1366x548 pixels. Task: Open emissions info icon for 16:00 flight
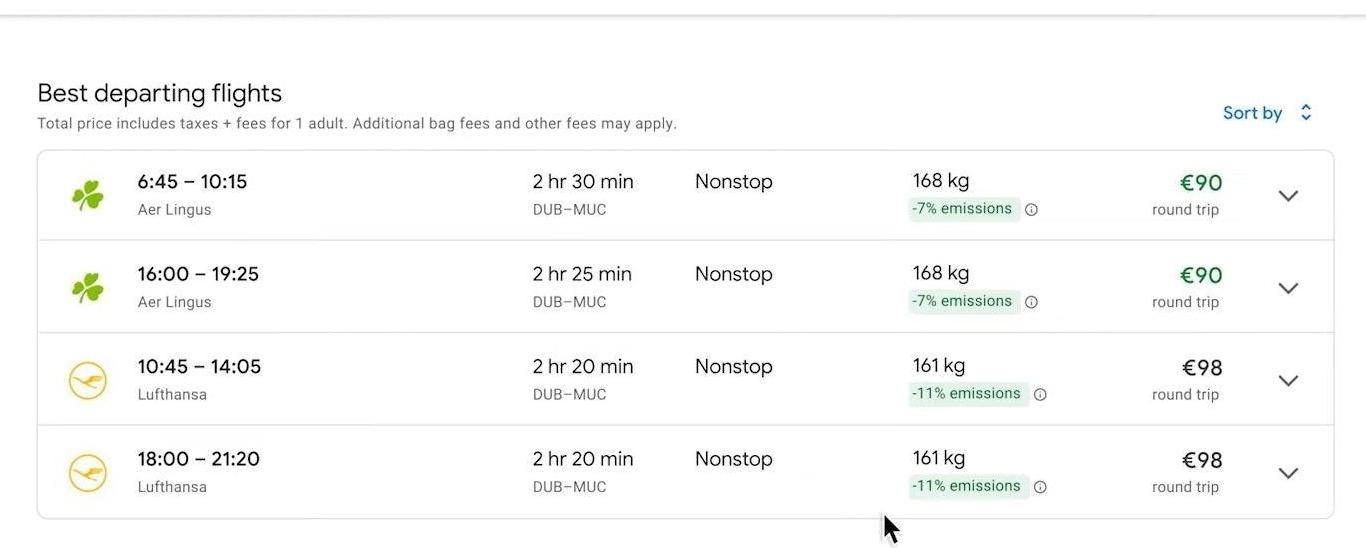1031,302
